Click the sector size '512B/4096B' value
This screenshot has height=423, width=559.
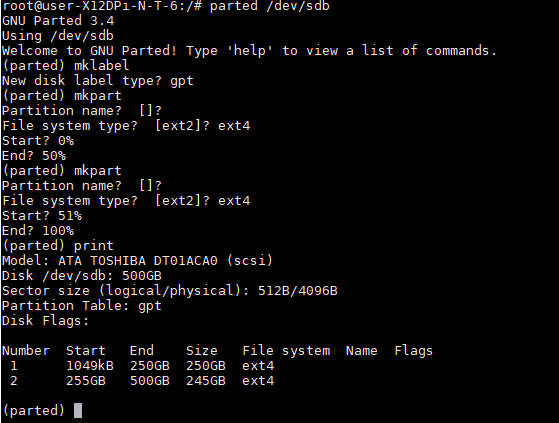coord(298,291)
